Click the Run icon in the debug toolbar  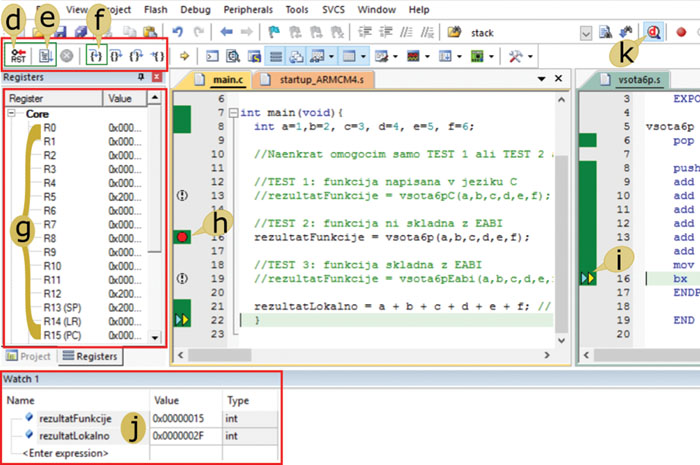pos(46,56)
